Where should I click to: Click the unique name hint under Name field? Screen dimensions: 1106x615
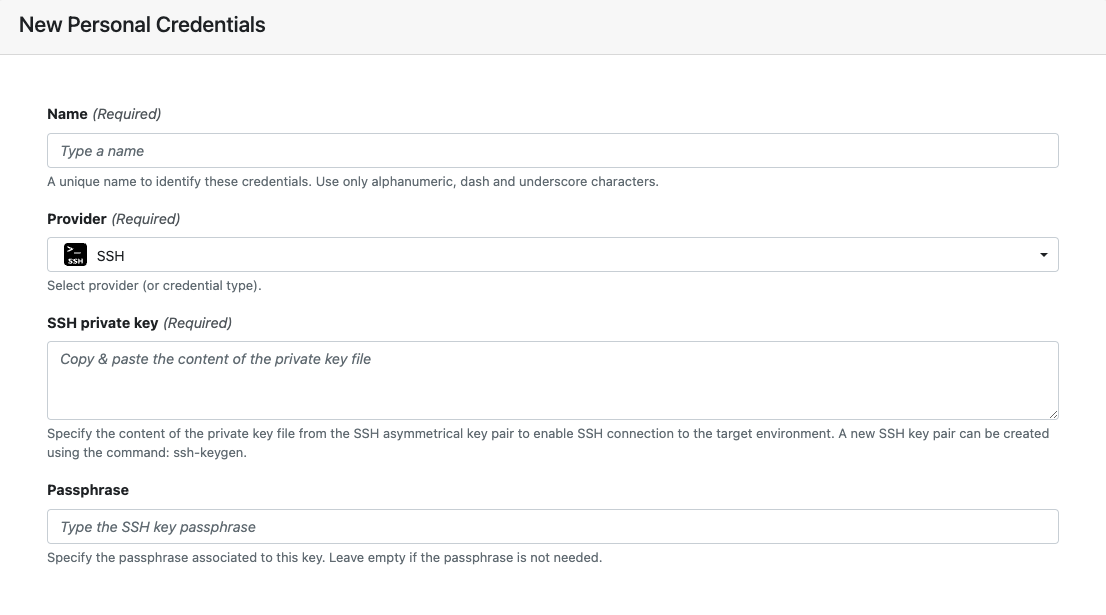click(x=353, y=182)
